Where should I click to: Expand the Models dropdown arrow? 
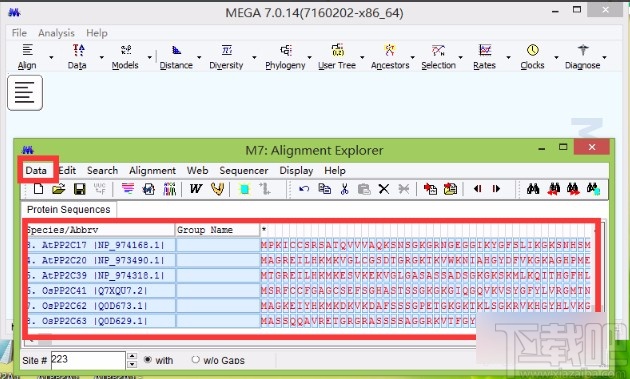coord(149,57)
